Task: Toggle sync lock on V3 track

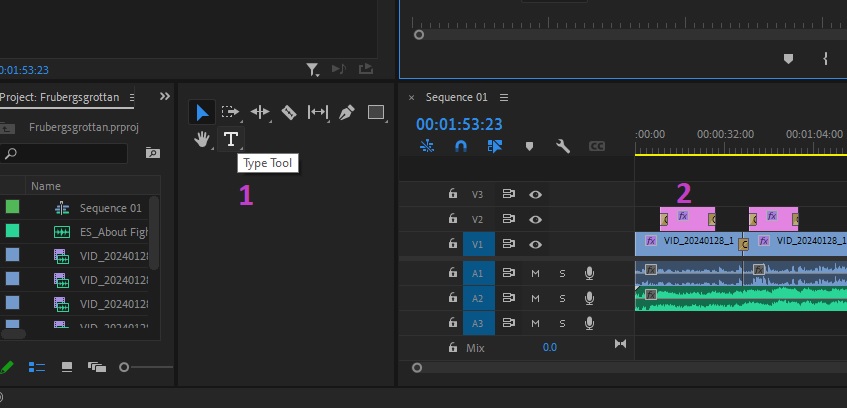Action: tap(508, 194)
